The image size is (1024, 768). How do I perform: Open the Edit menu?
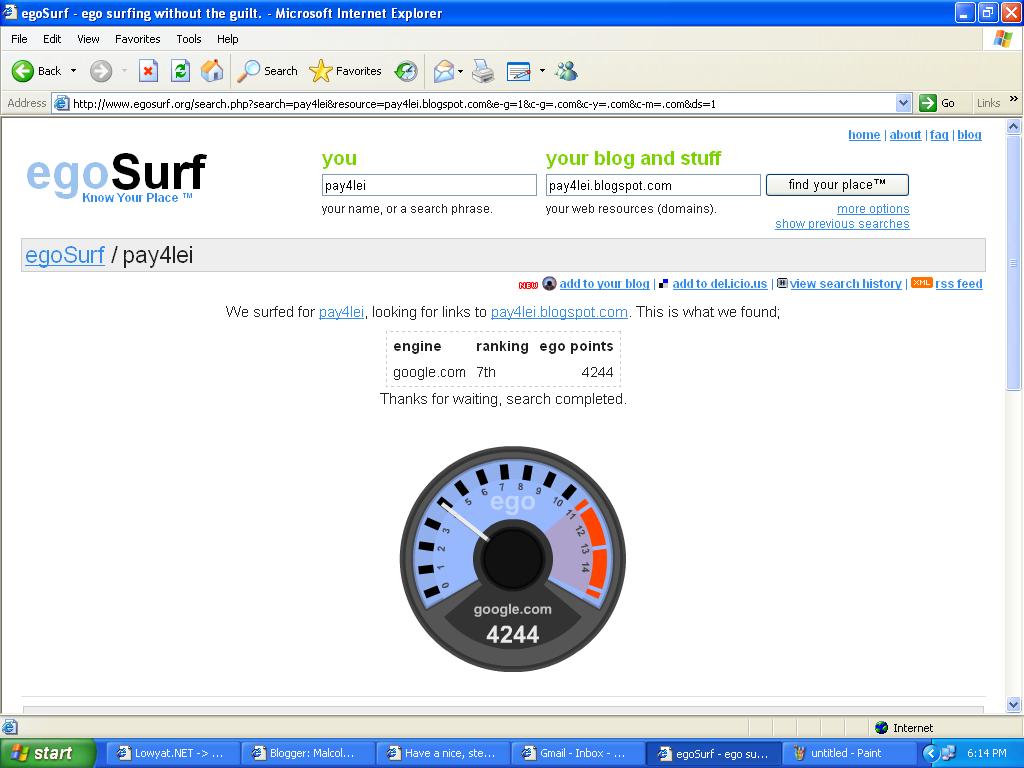tap(52, 39)
